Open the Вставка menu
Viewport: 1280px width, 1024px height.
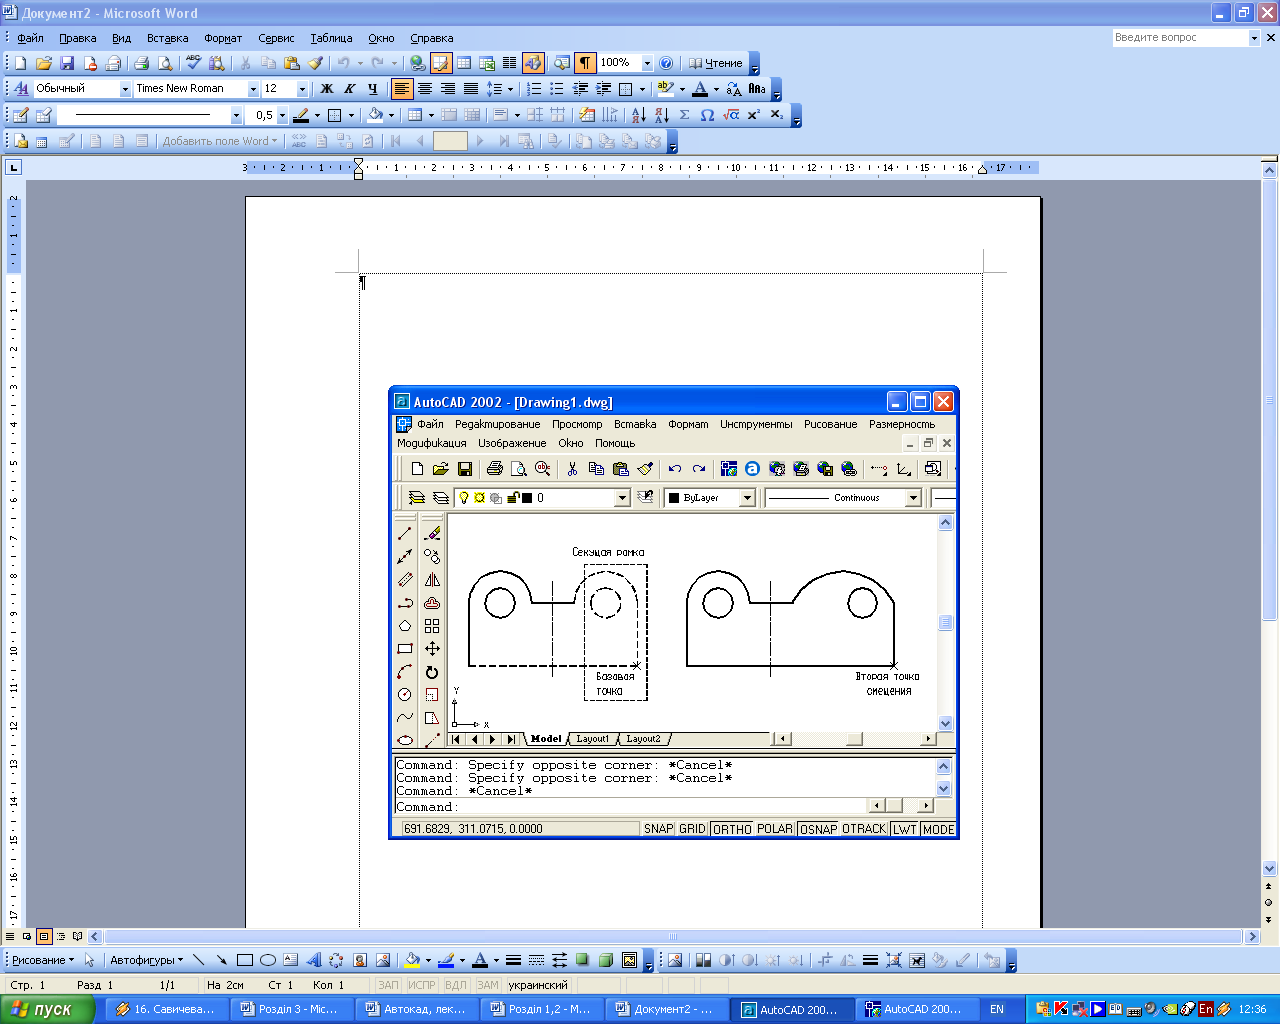[x=167, y=38]
